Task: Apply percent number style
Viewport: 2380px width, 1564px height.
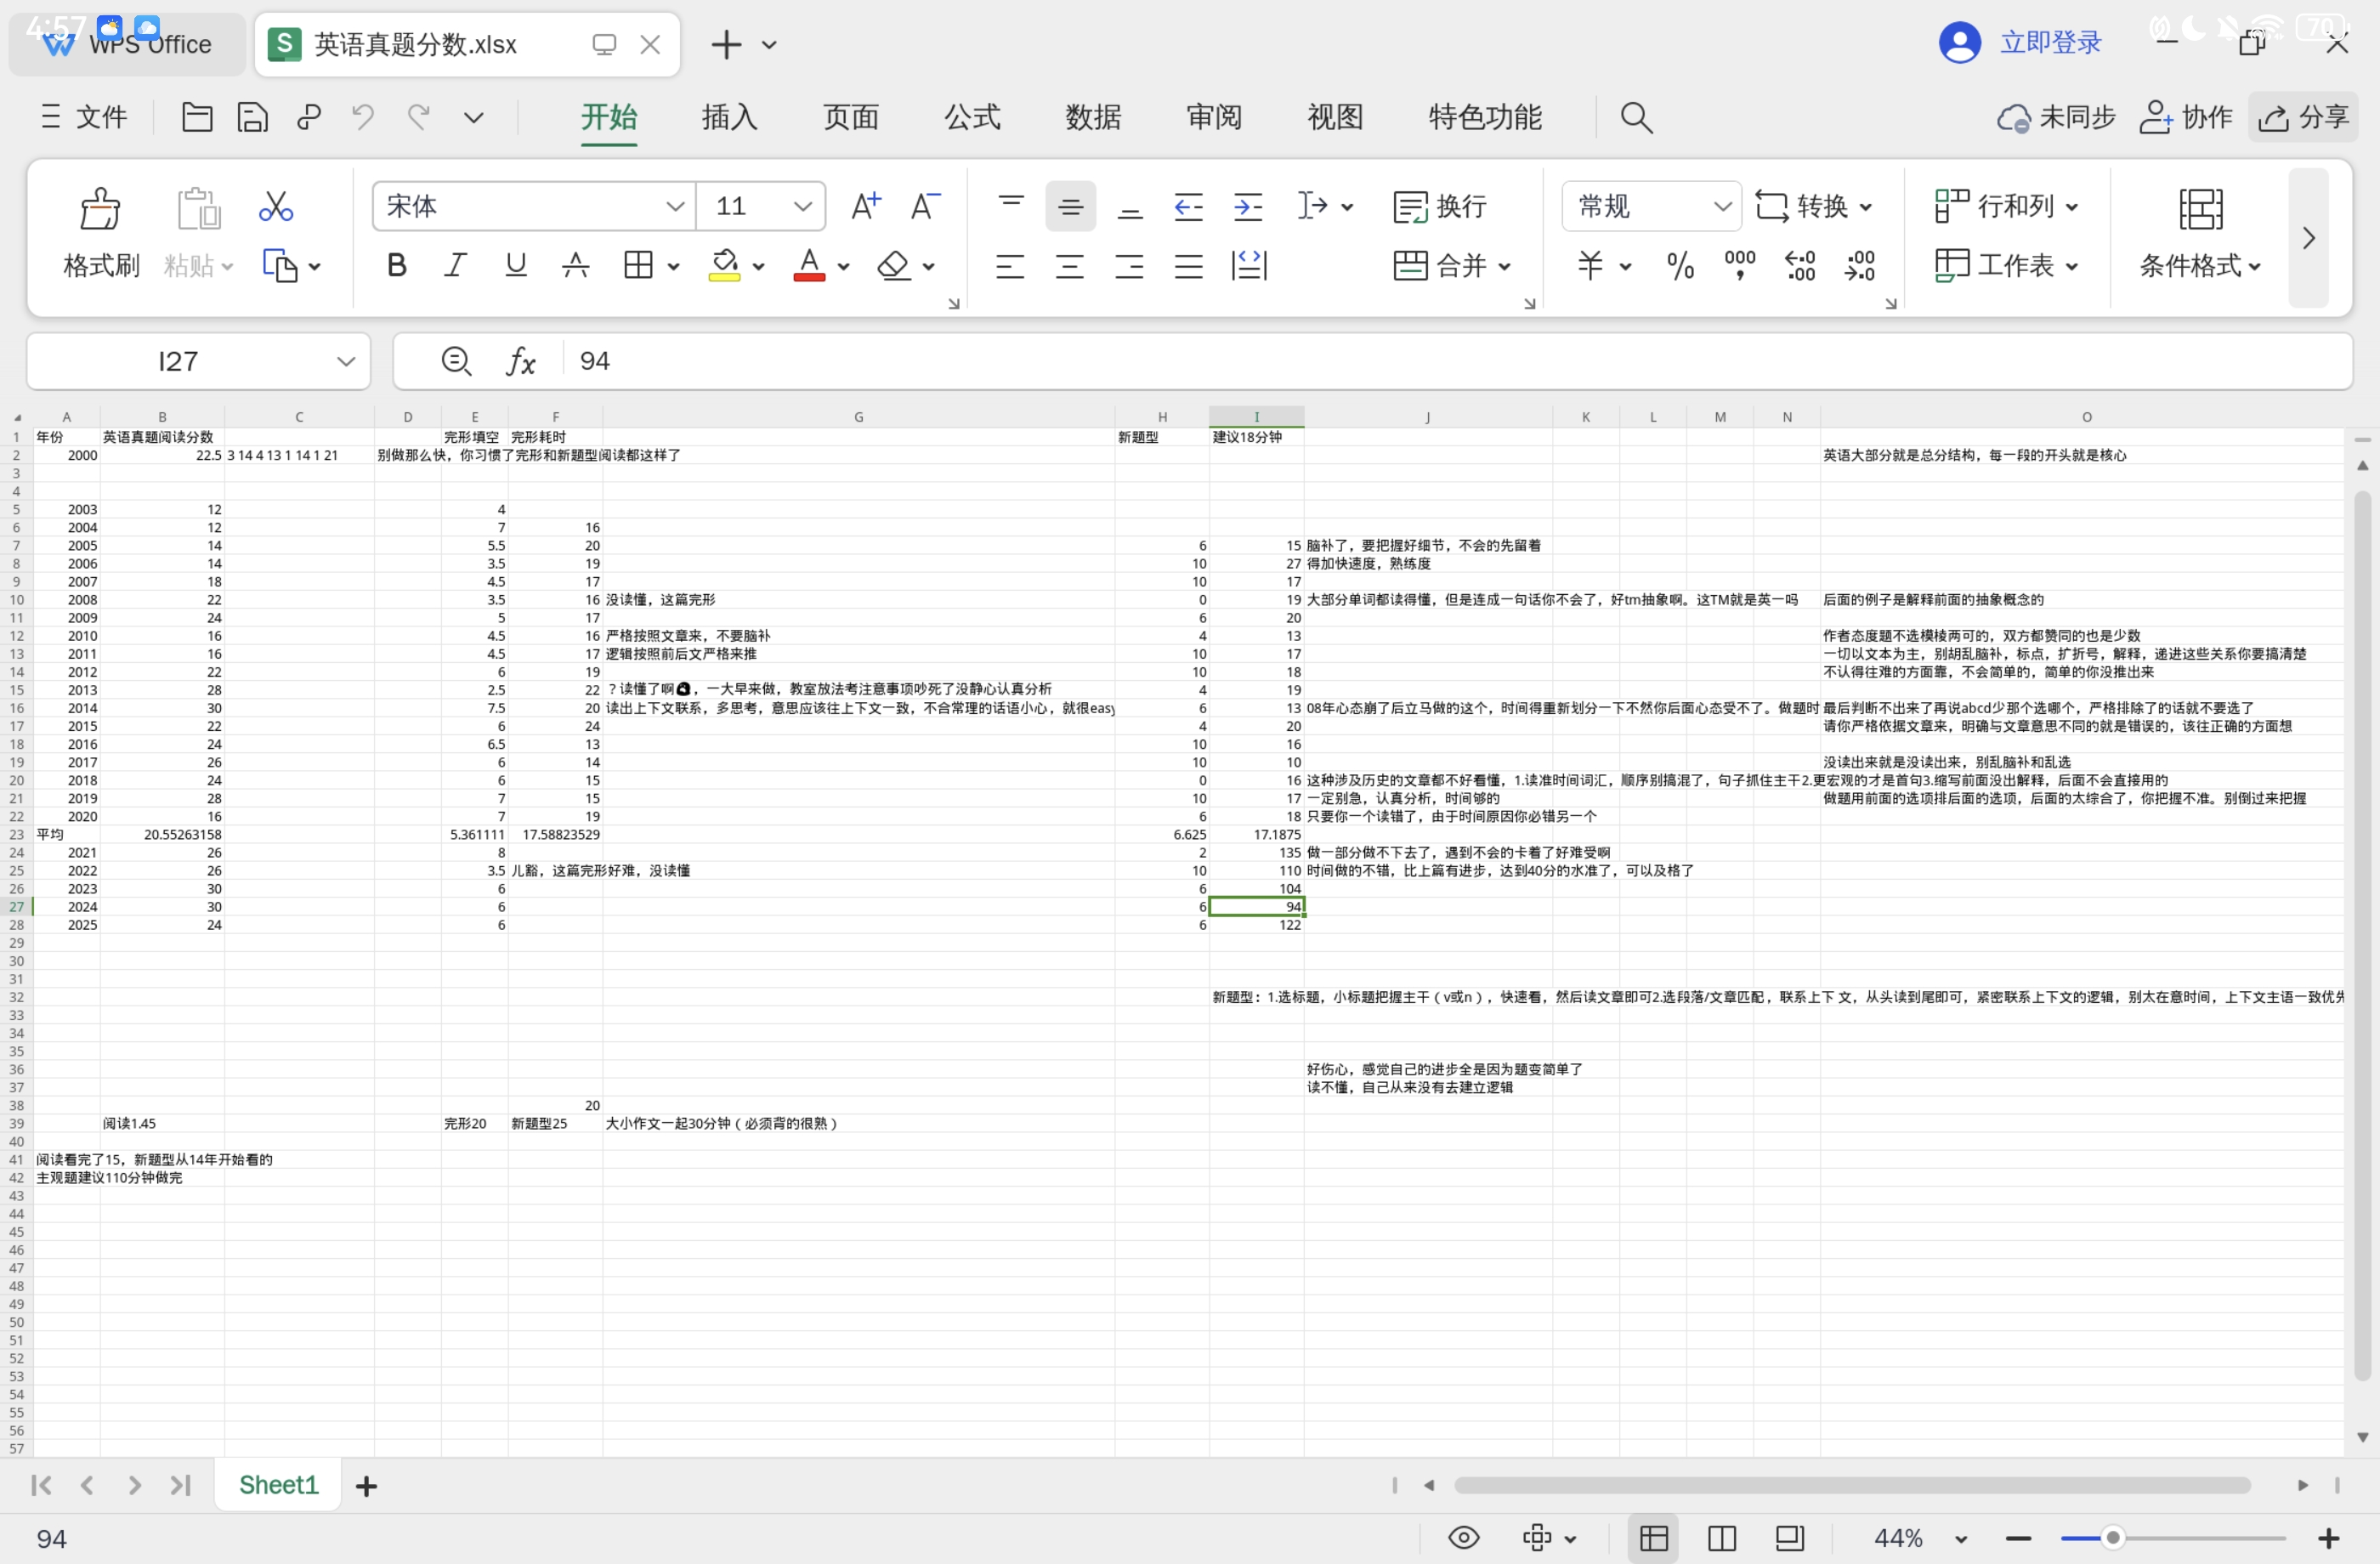Action: (1680, 265)
